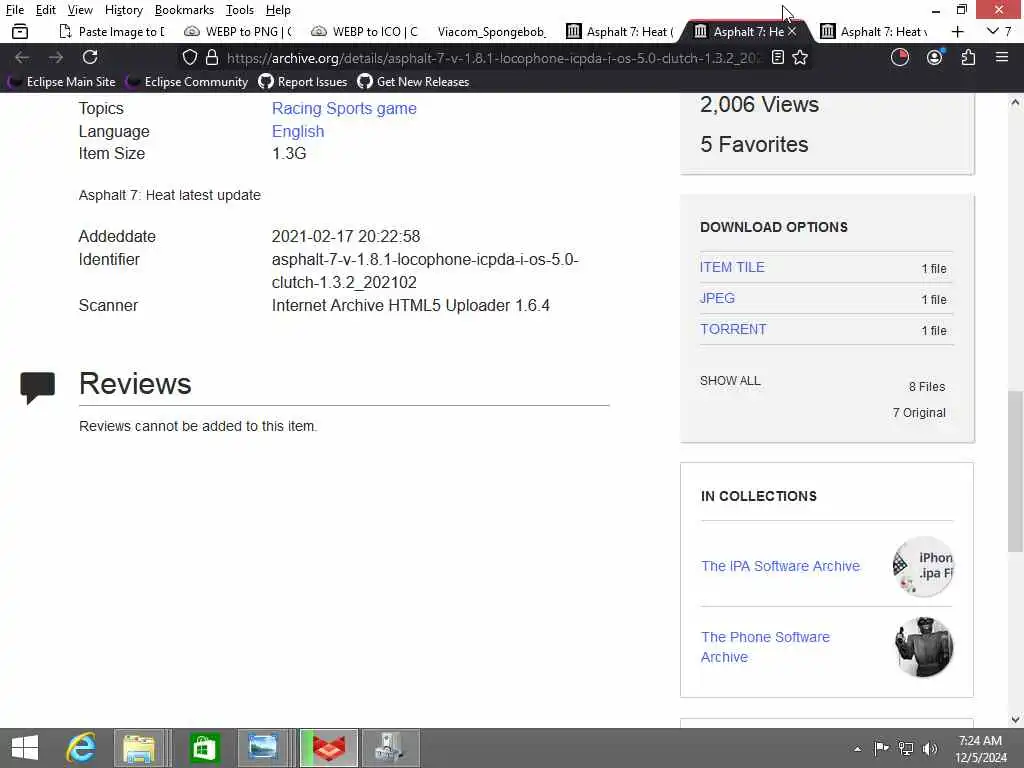The width and height of the screenshot is (1024, 768).
Task: Open Windows Store from taskbar
Action: [204, 748]
